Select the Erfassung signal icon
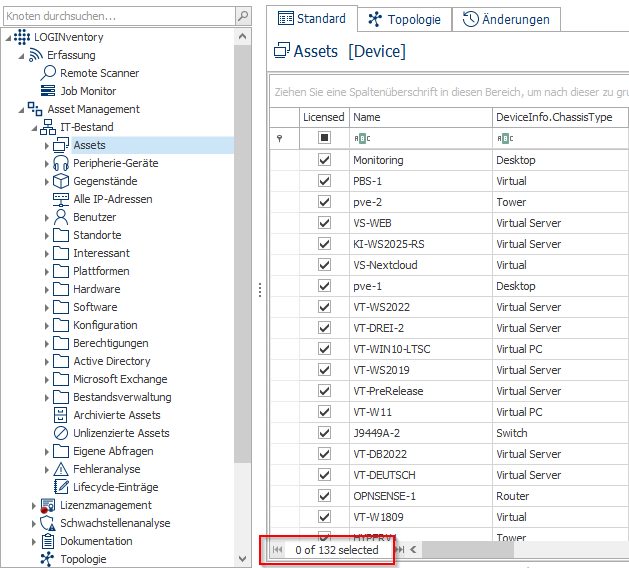 (x=36, y=55)
